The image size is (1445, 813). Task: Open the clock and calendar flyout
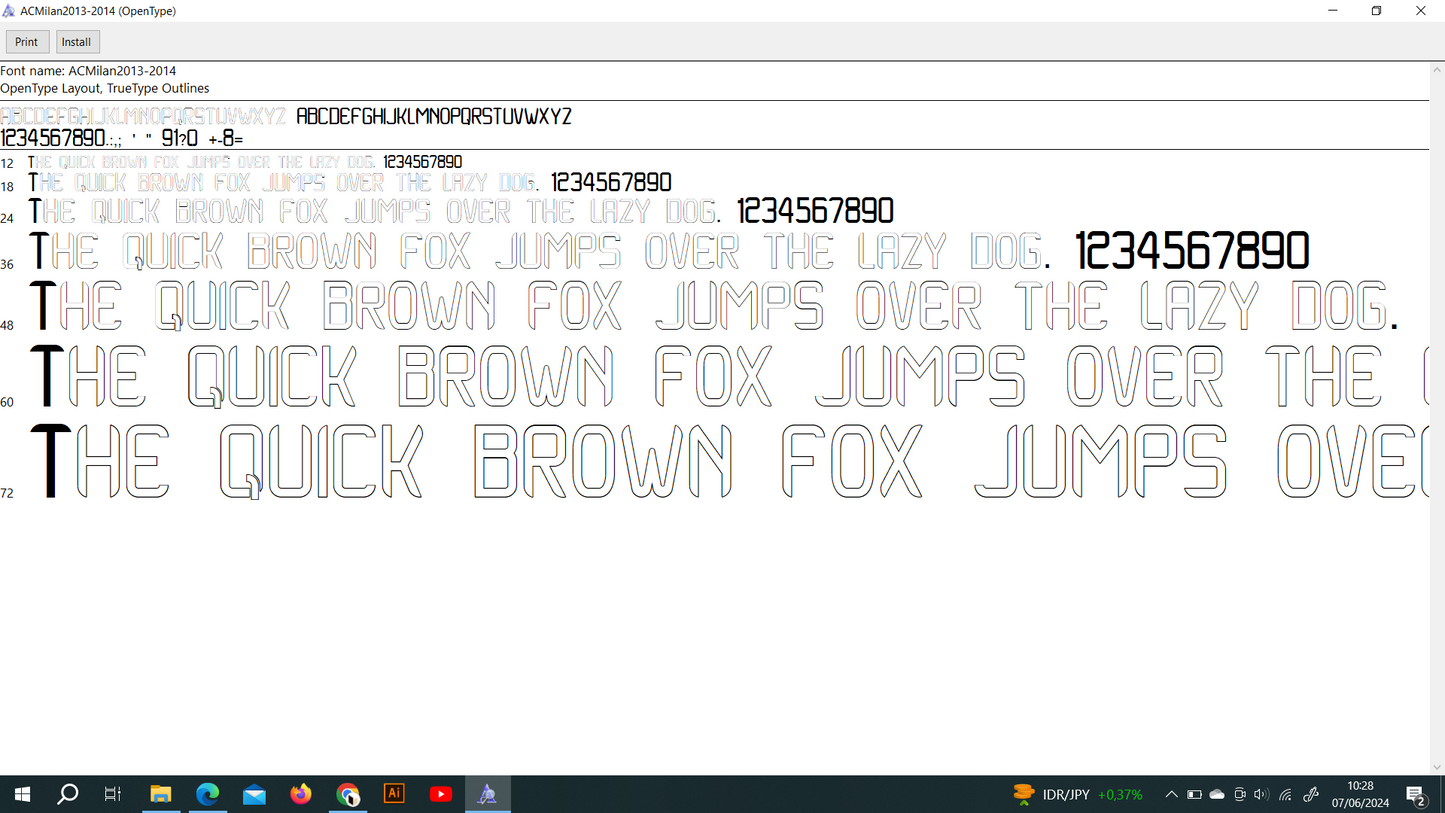coord(1360,795)
